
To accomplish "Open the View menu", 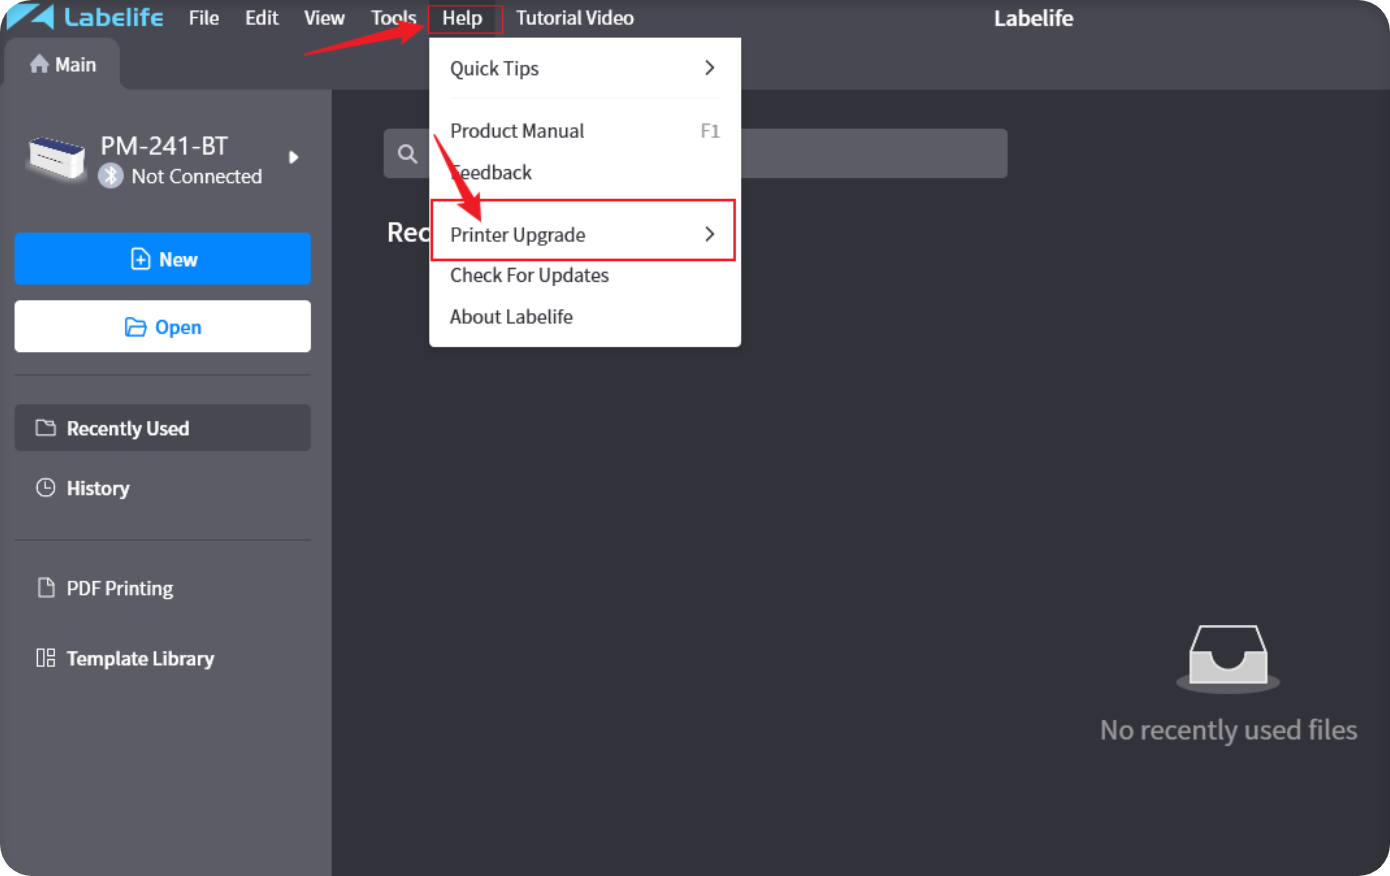I will [324, 18].
